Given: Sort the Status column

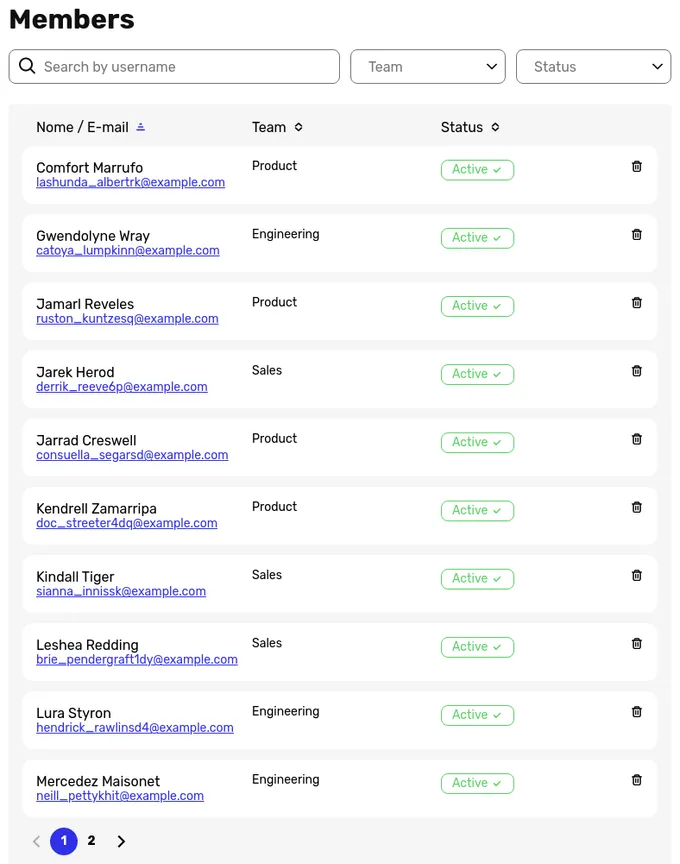Looking at the screenshot, I should point(495,127).
